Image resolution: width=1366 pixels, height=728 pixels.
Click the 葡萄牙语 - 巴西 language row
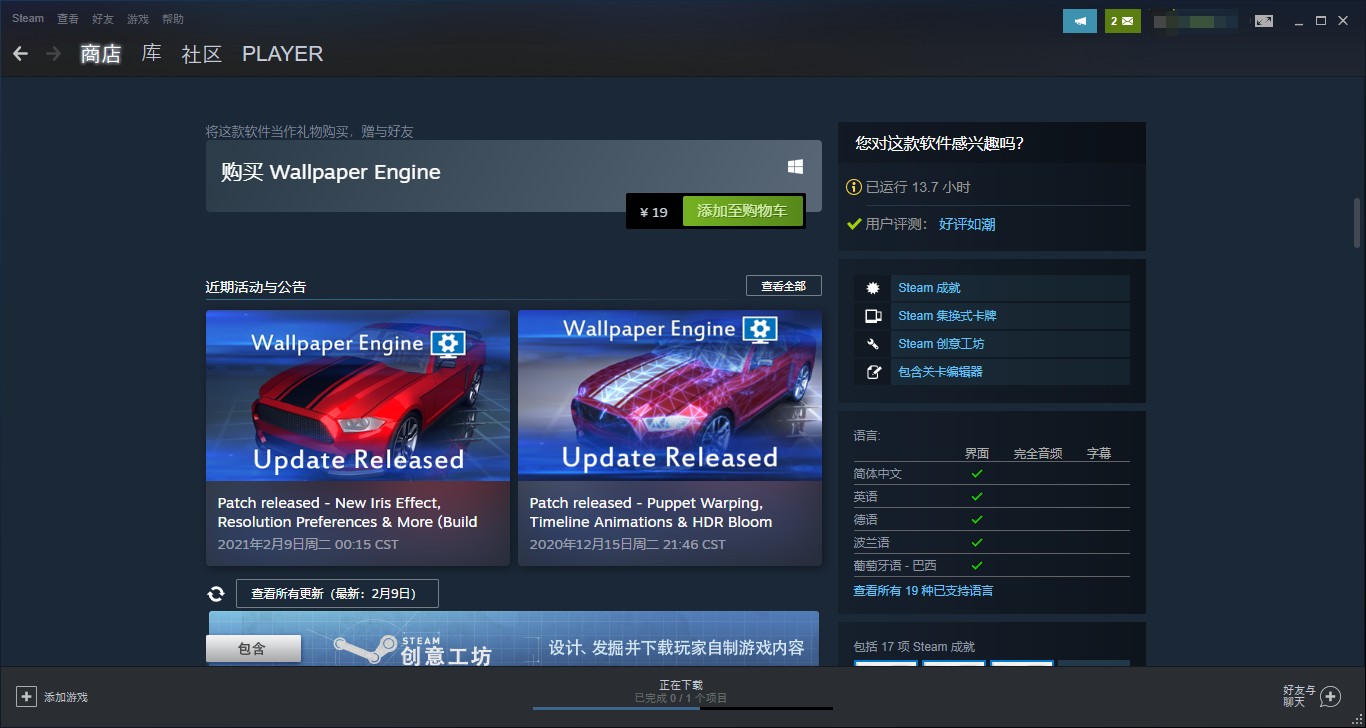pos(991,566)
